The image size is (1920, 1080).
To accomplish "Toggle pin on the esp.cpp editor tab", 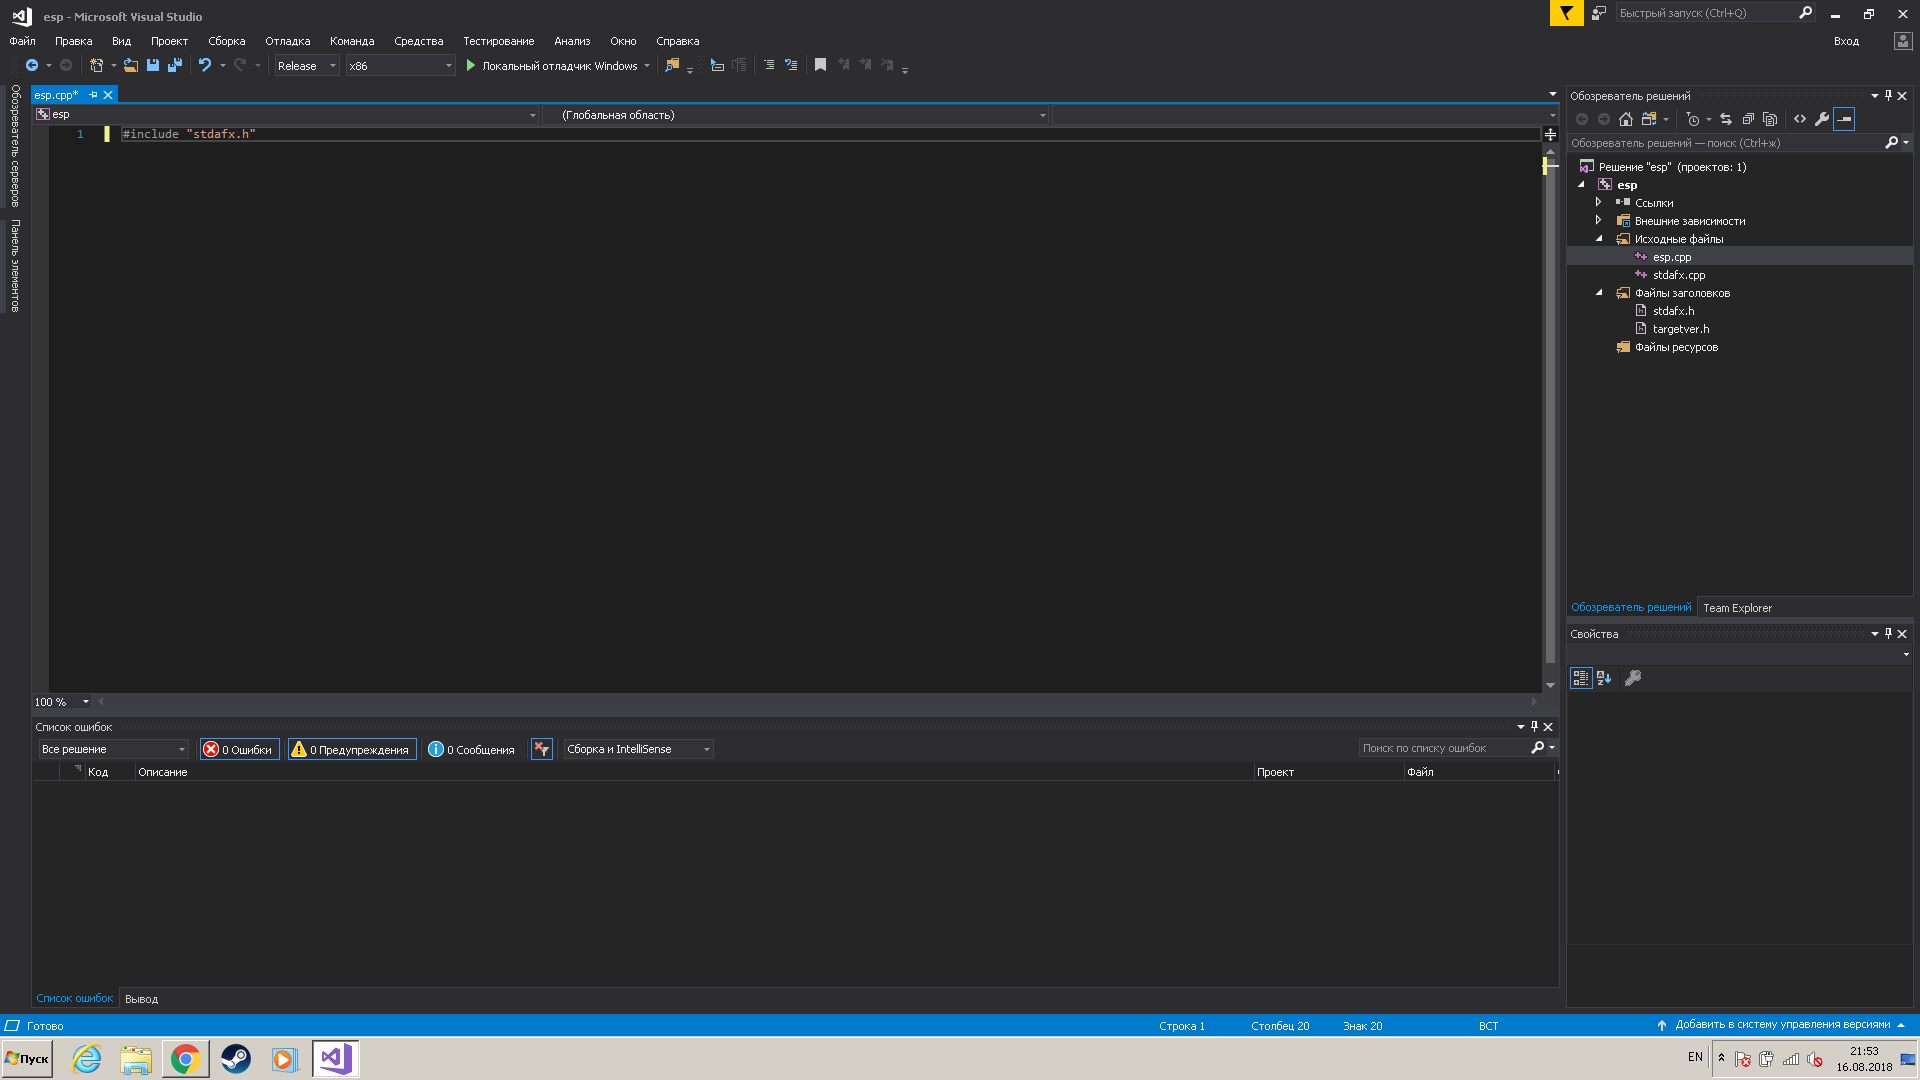I will click(x=93, y=95).
